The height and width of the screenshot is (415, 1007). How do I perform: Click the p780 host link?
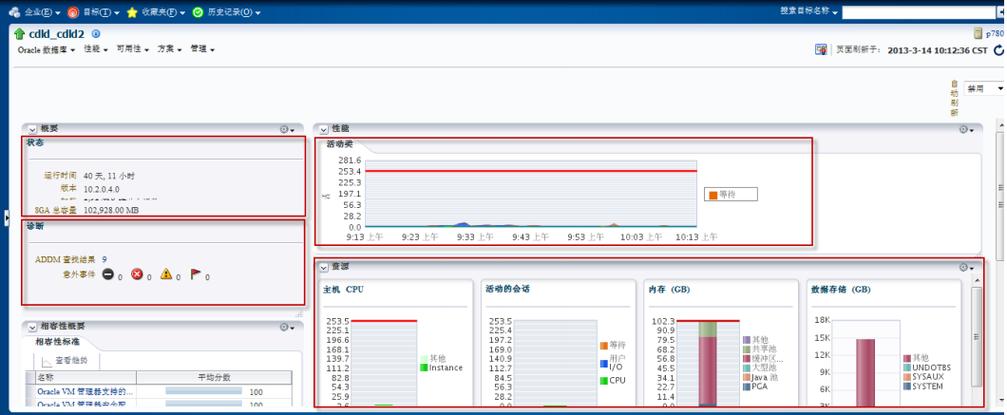(995, 34)
